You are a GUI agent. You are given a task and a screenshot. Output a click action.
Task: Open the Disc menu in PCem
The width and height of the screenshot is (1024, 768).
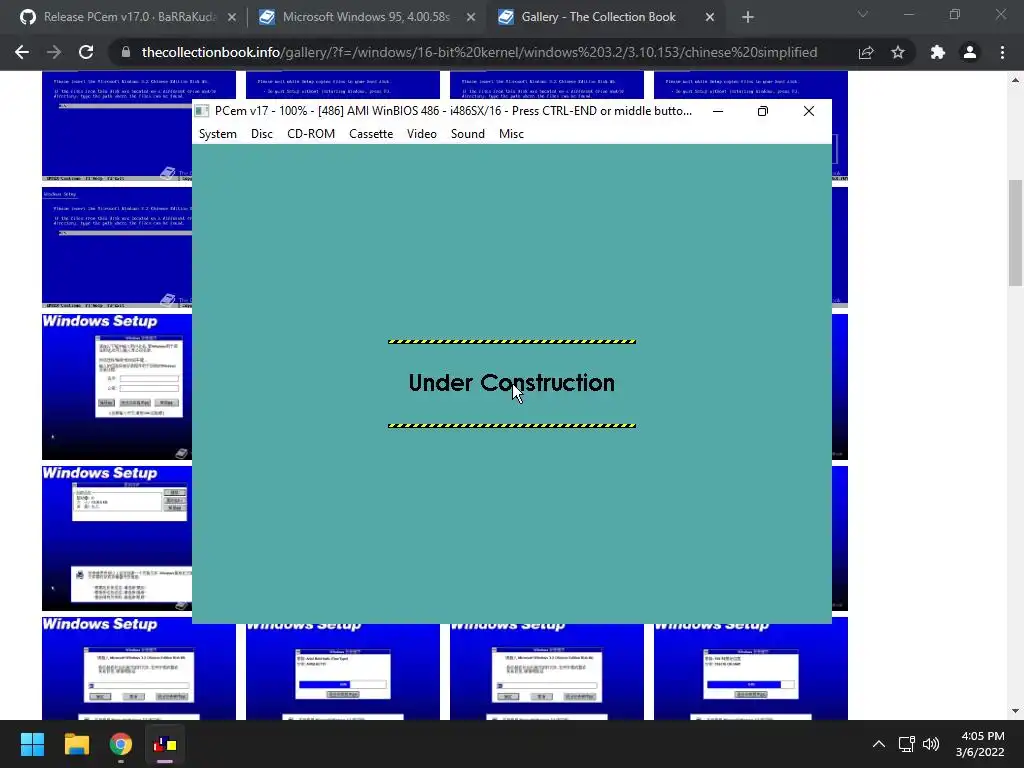tap(261, 134)
